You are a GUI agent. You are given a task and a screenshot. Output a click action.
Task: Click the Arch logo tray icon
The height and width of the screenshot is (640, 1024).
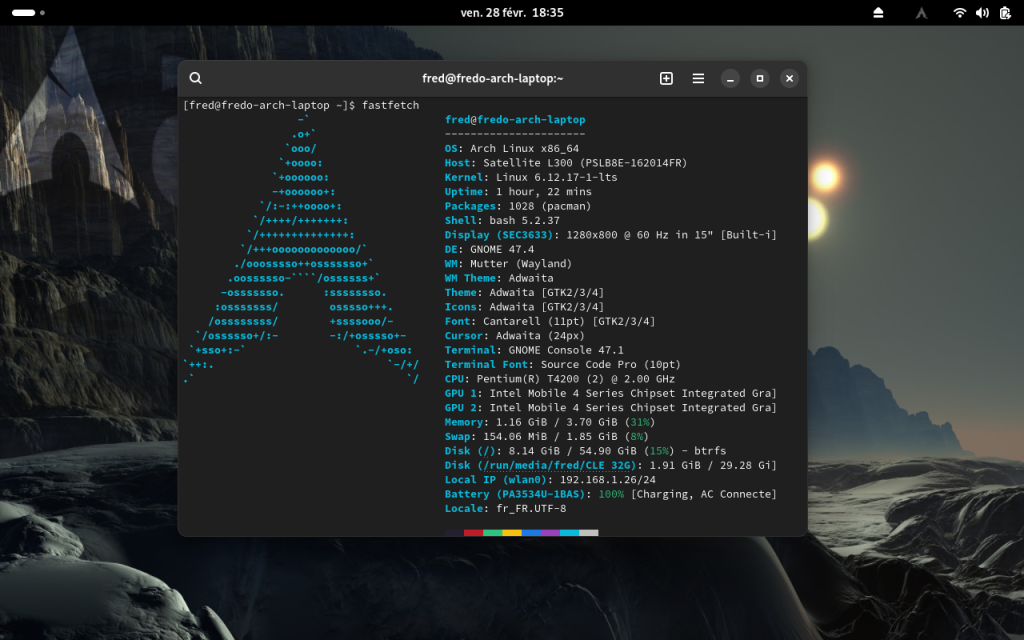click(921, 12)
